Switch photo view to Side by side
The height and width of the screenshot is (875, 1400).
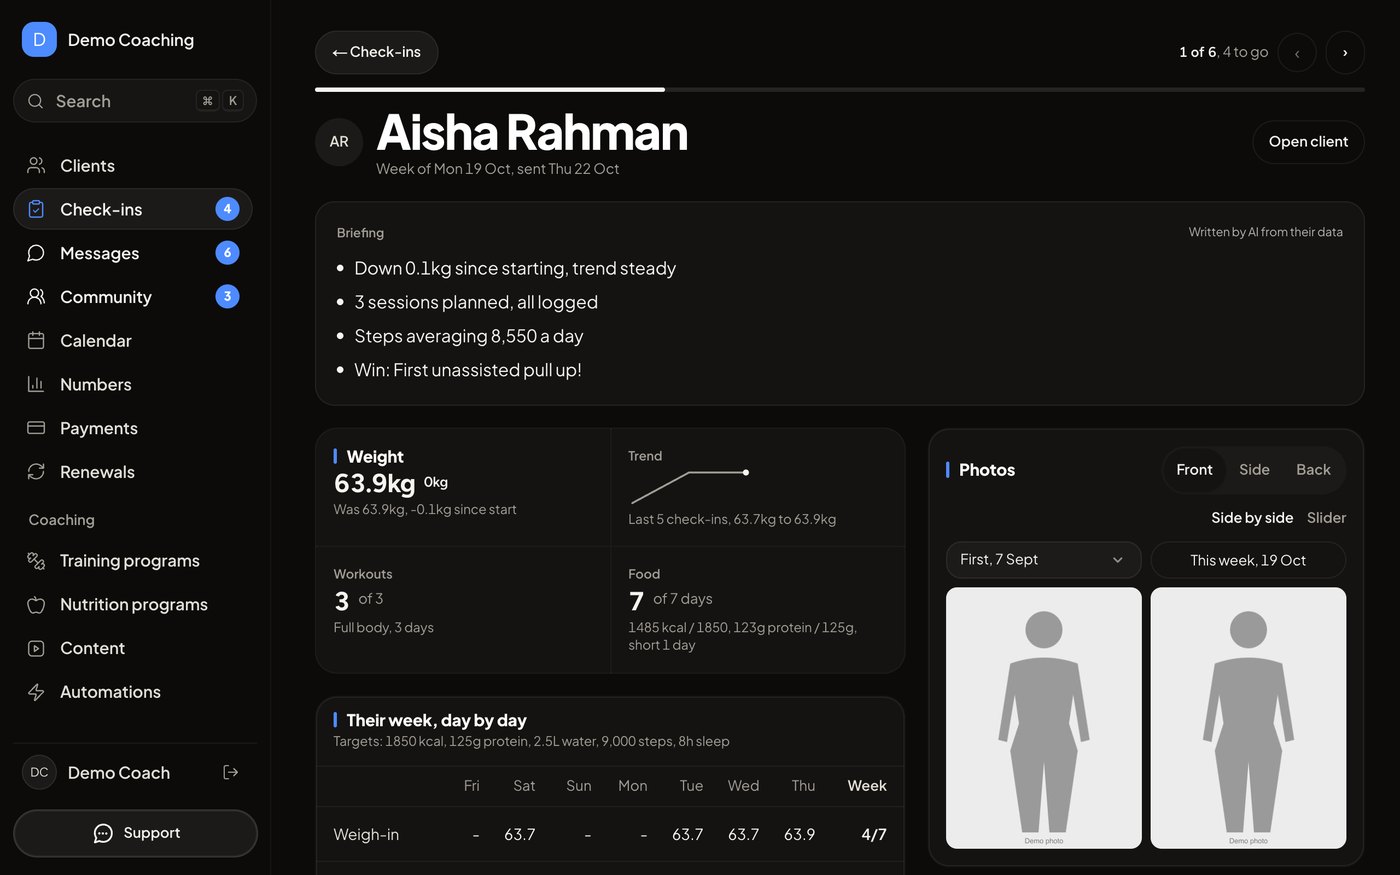[1252, 518]
